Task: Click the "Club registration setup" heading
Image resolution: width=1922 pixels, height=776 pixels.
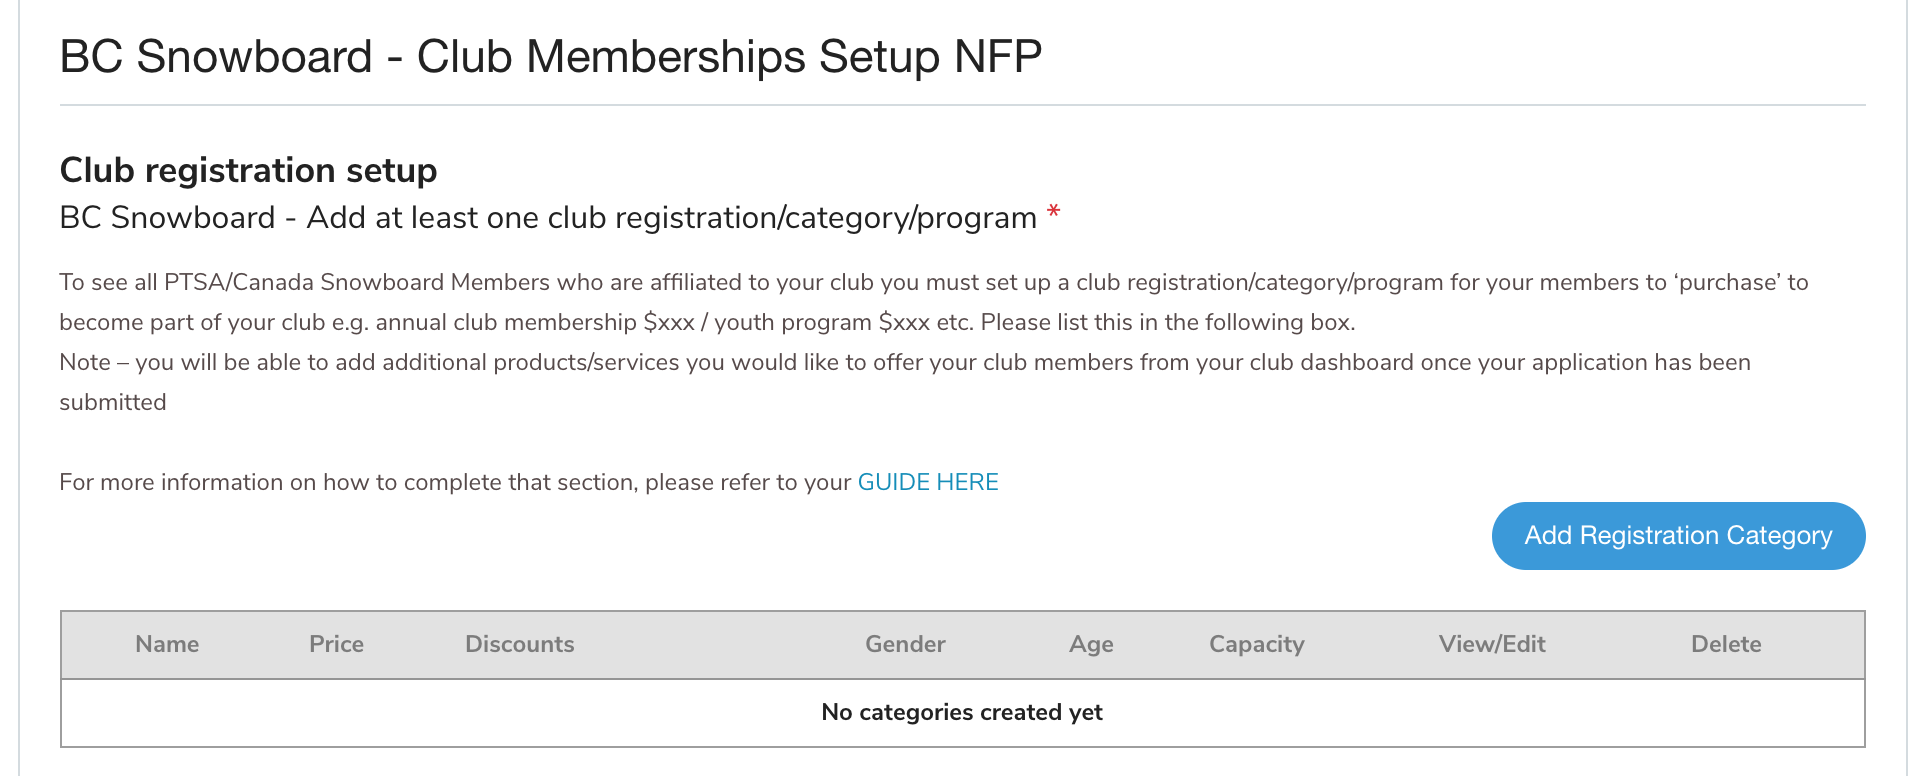Action: [x=248, y=170]
